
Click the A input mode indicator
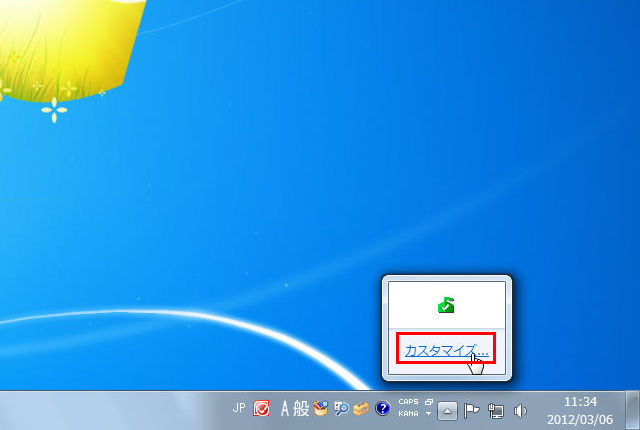pyautogui.click(x=285, y=408)
